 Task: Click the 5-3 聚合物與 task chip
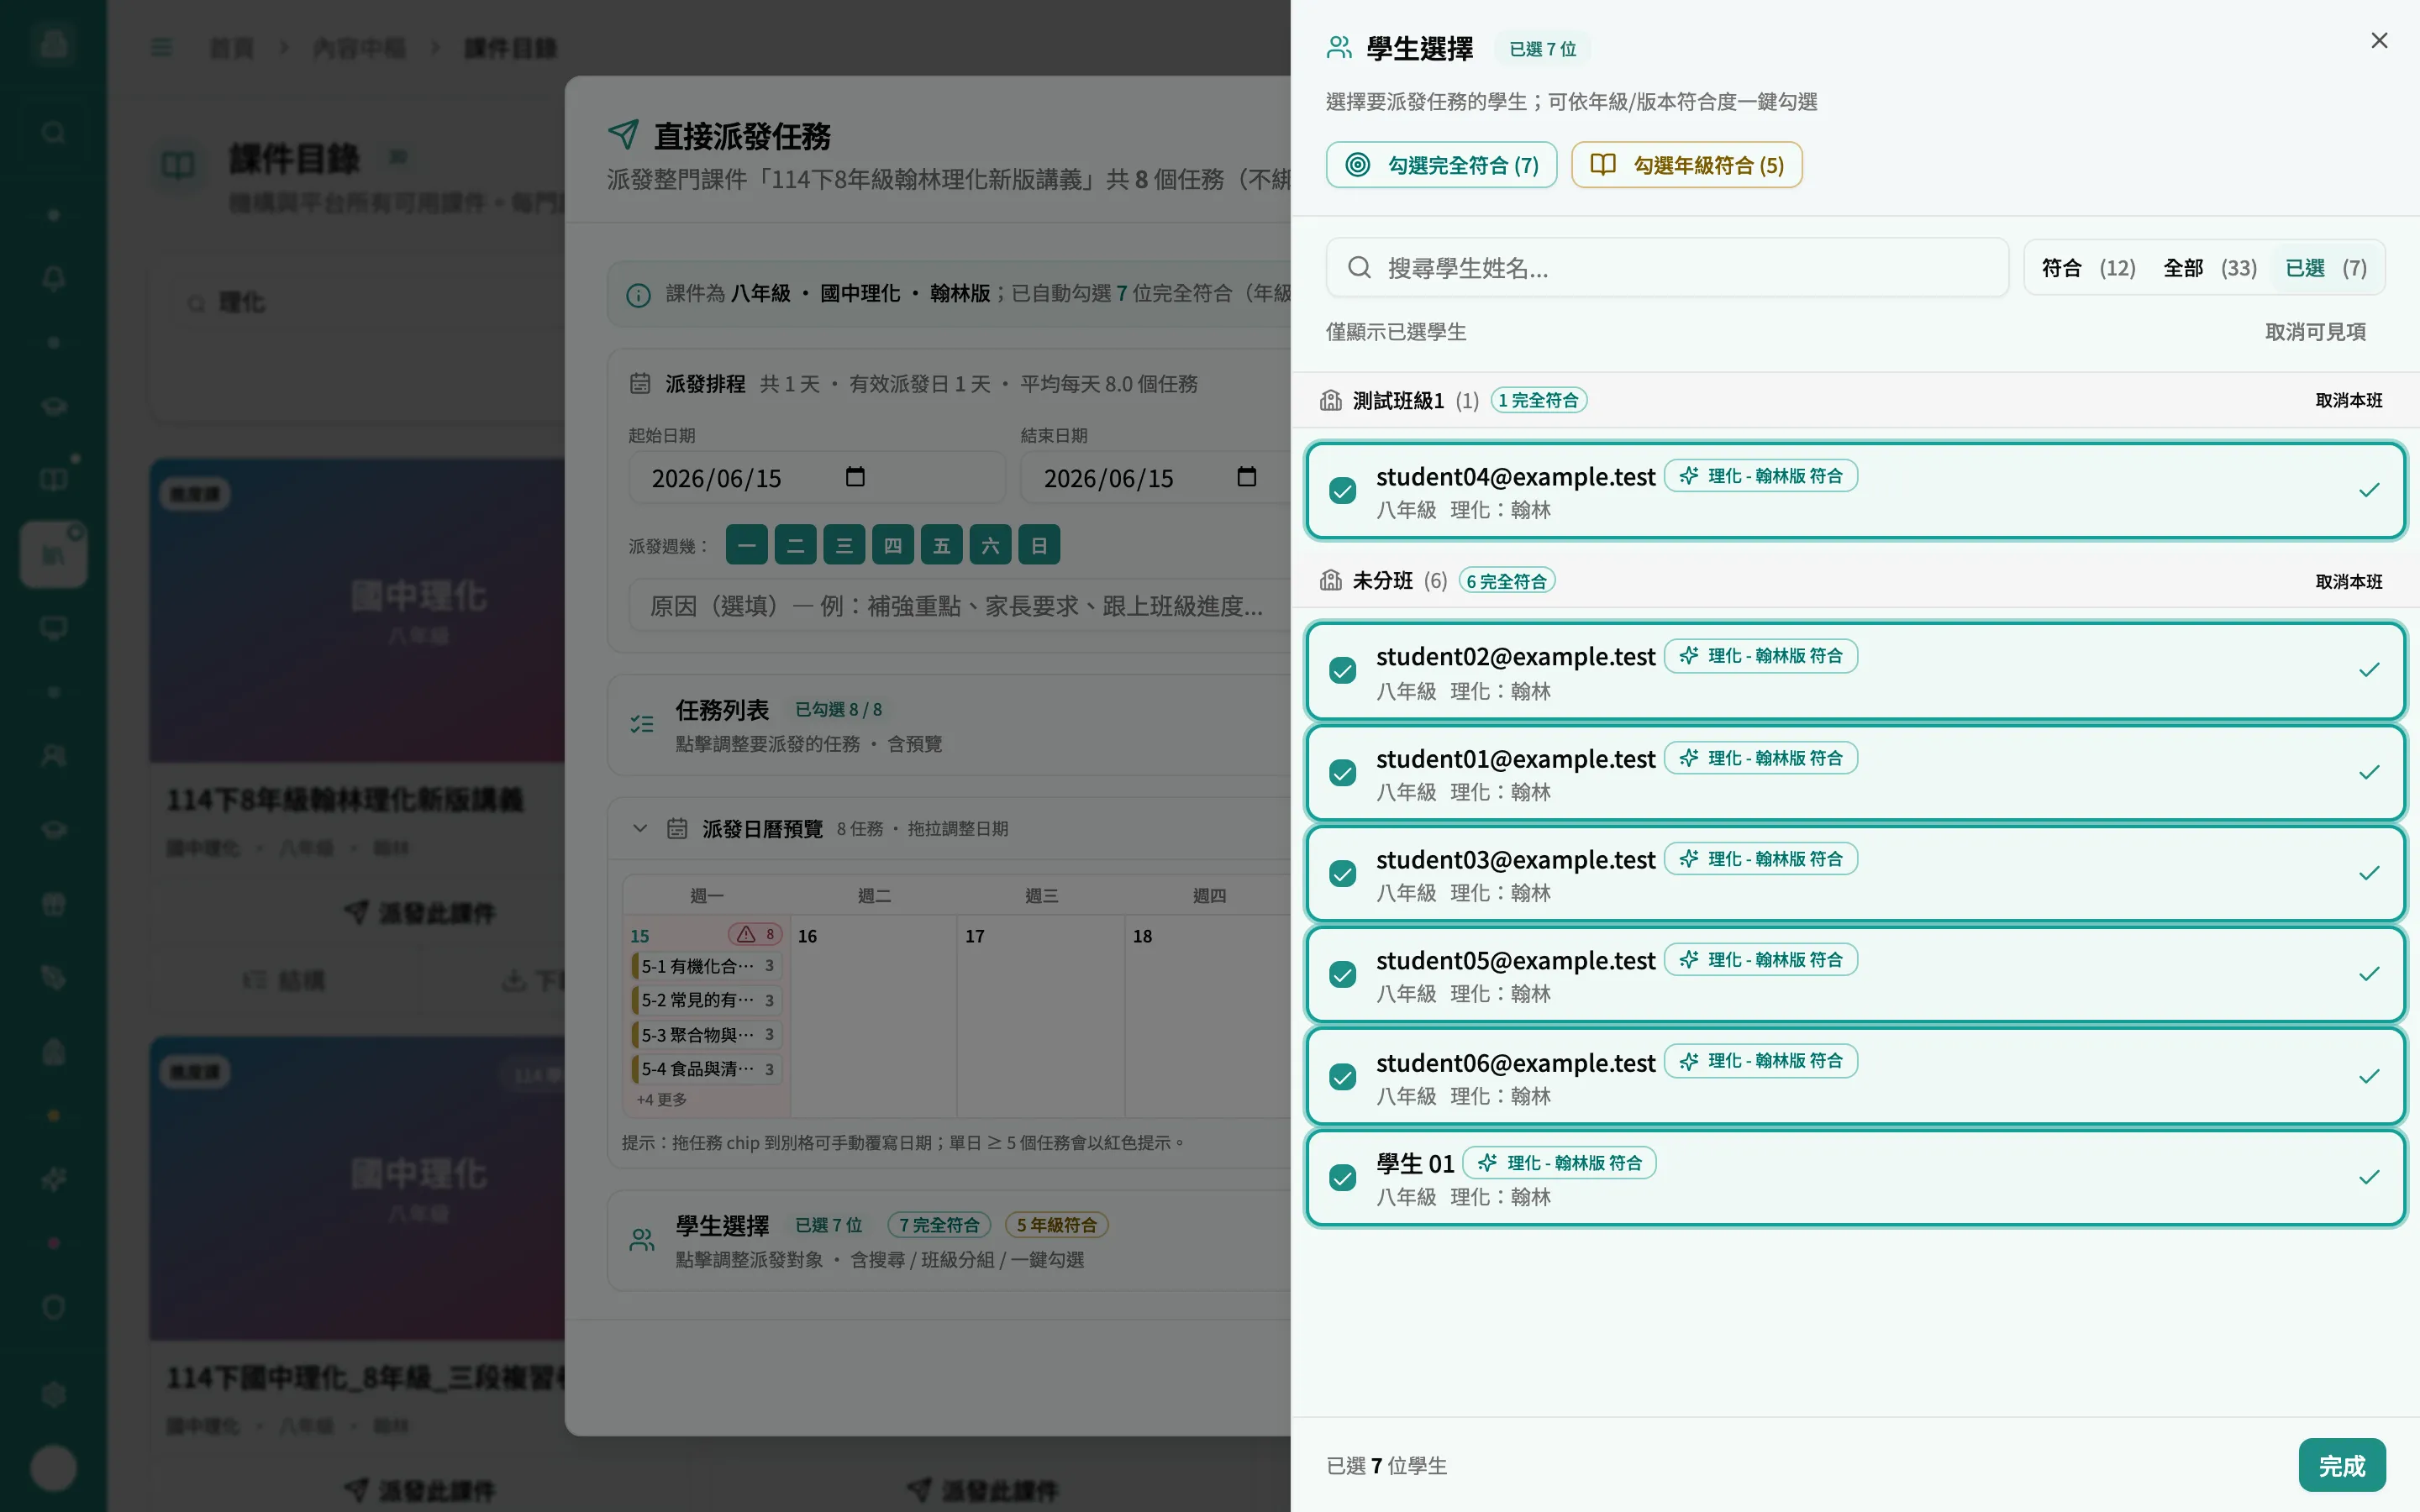(706, 1035)
